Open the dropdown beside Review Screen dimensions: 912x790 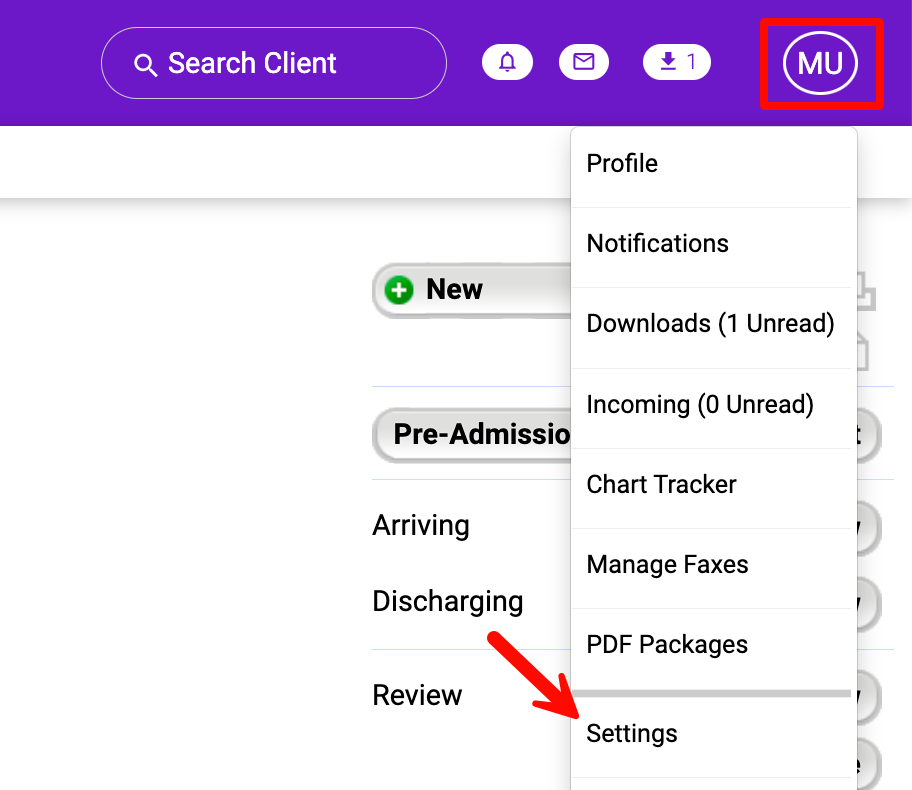[858, 695]
